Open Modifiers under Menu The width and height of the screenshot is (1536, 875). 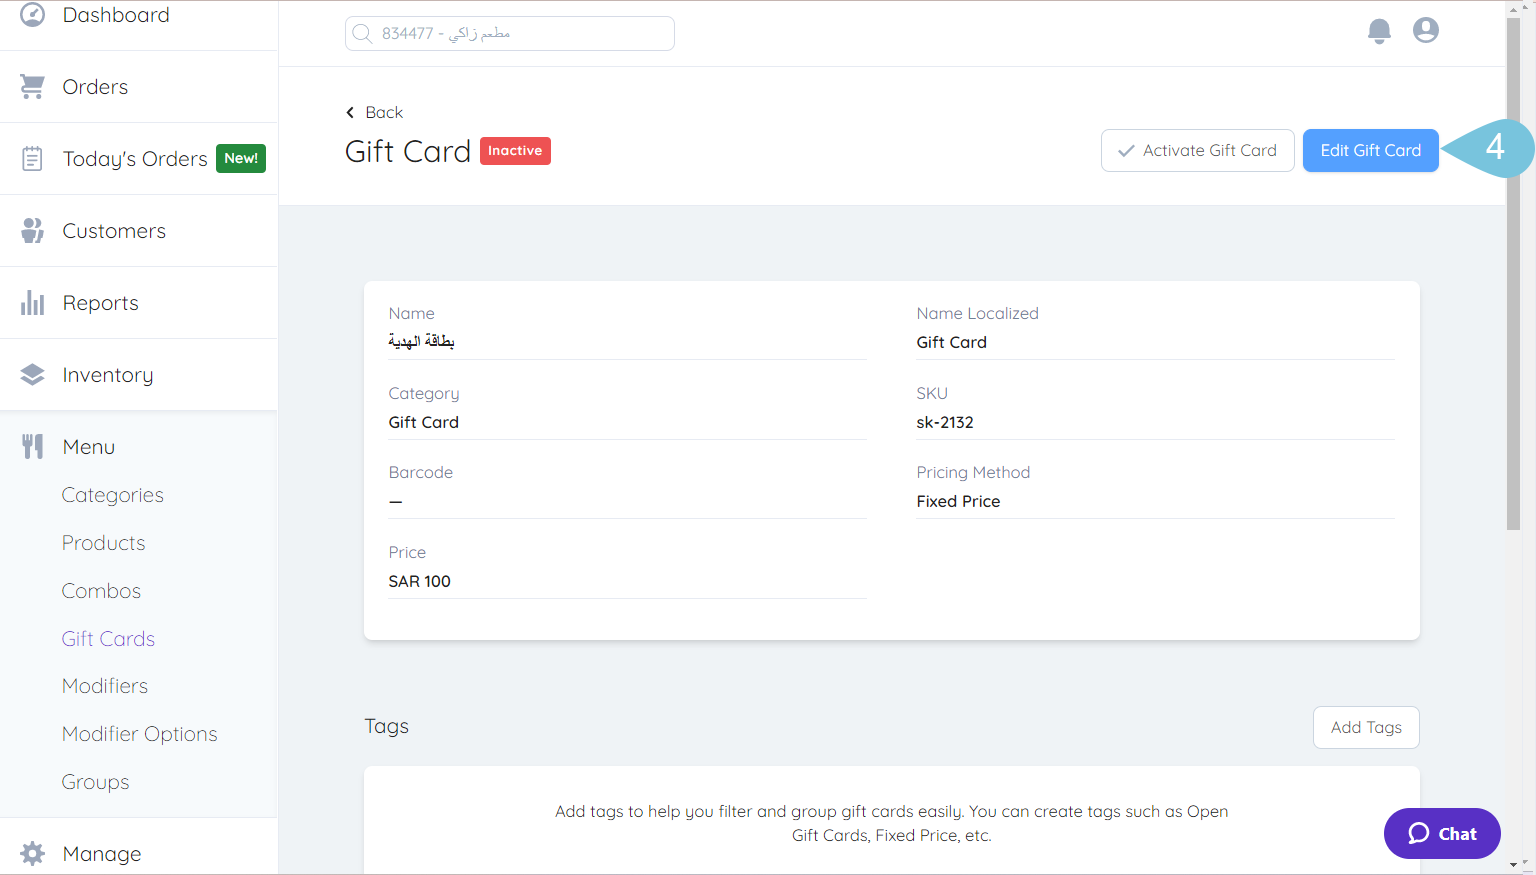click(x=104, y=686)
